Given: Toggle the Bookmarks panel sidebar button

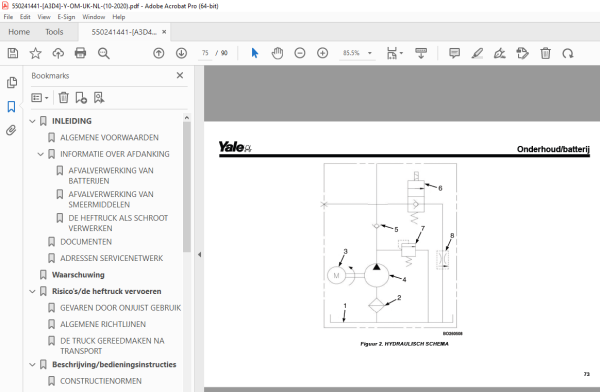Looking at the screenshot, I should click(11, 106).
